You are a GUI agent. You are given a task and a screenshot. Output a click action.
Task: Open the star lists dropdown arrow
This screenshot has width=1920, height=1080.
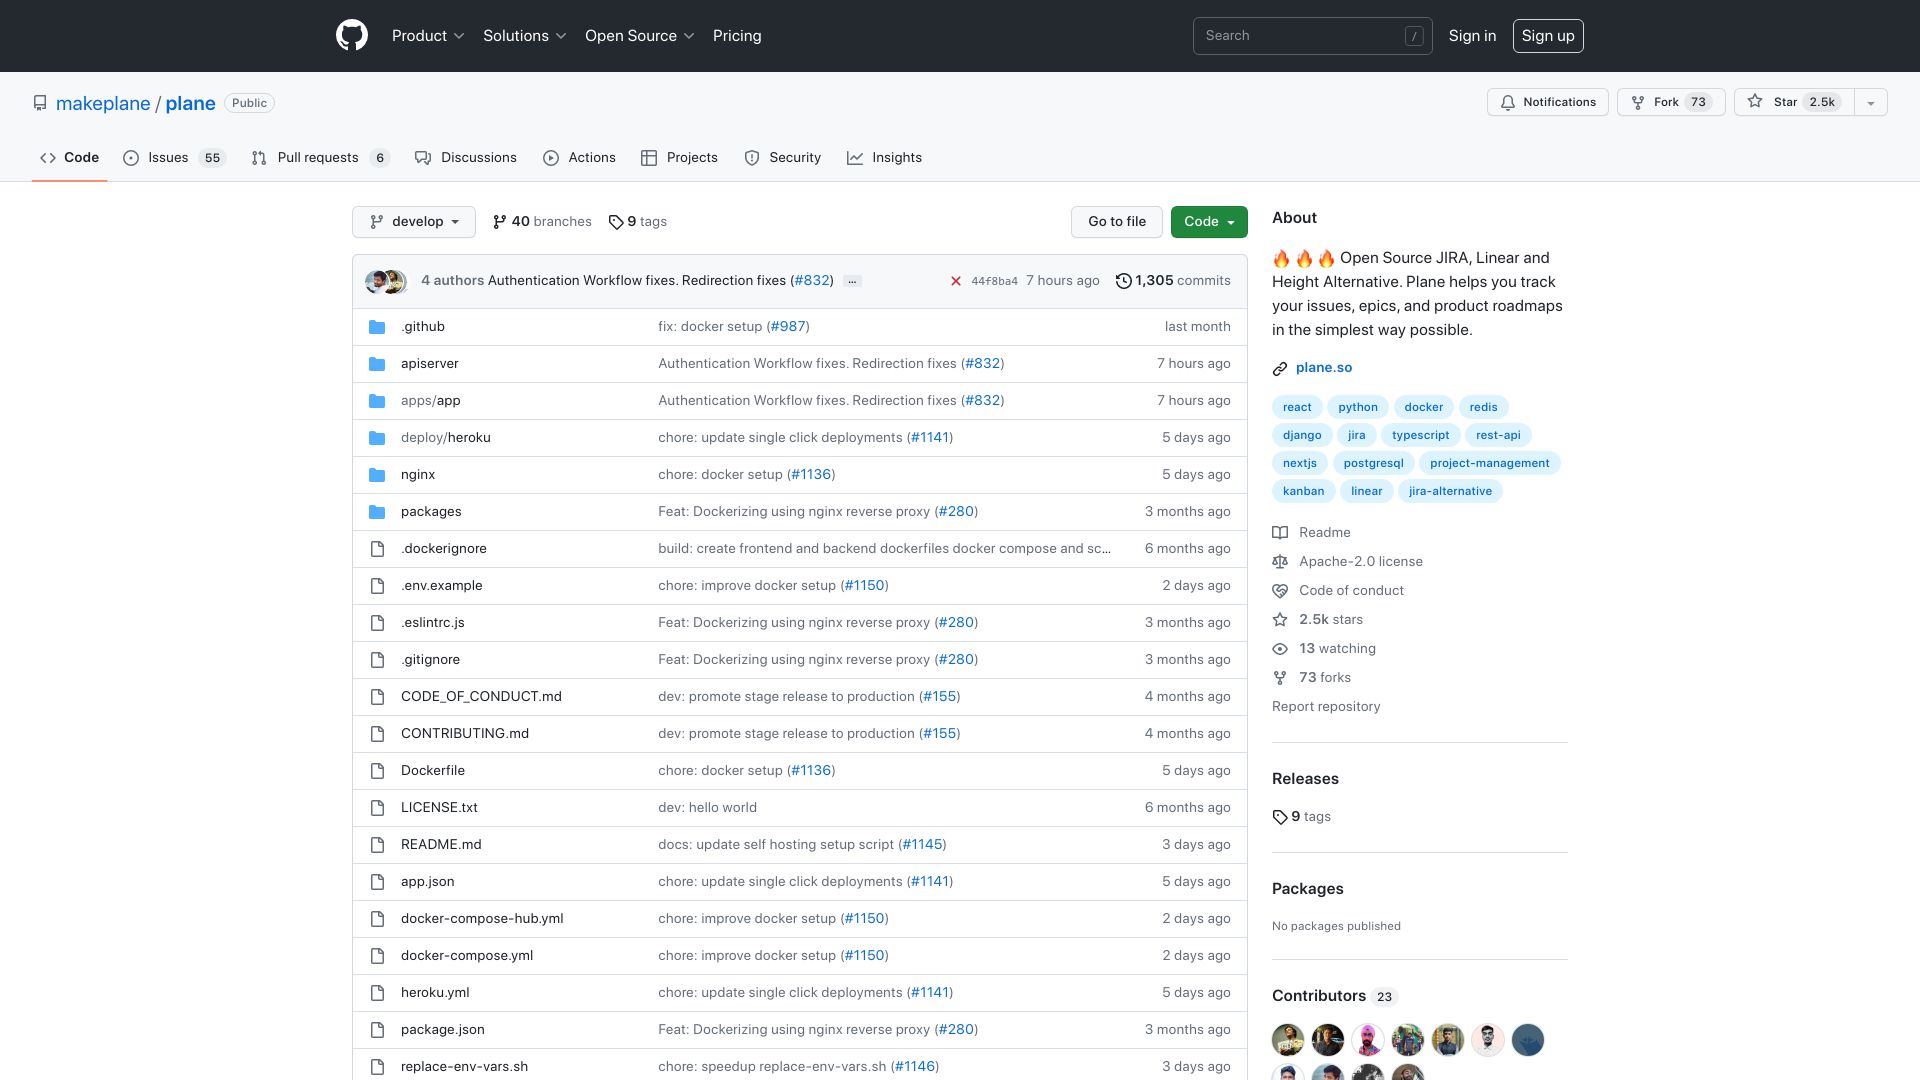[1871, 103]
